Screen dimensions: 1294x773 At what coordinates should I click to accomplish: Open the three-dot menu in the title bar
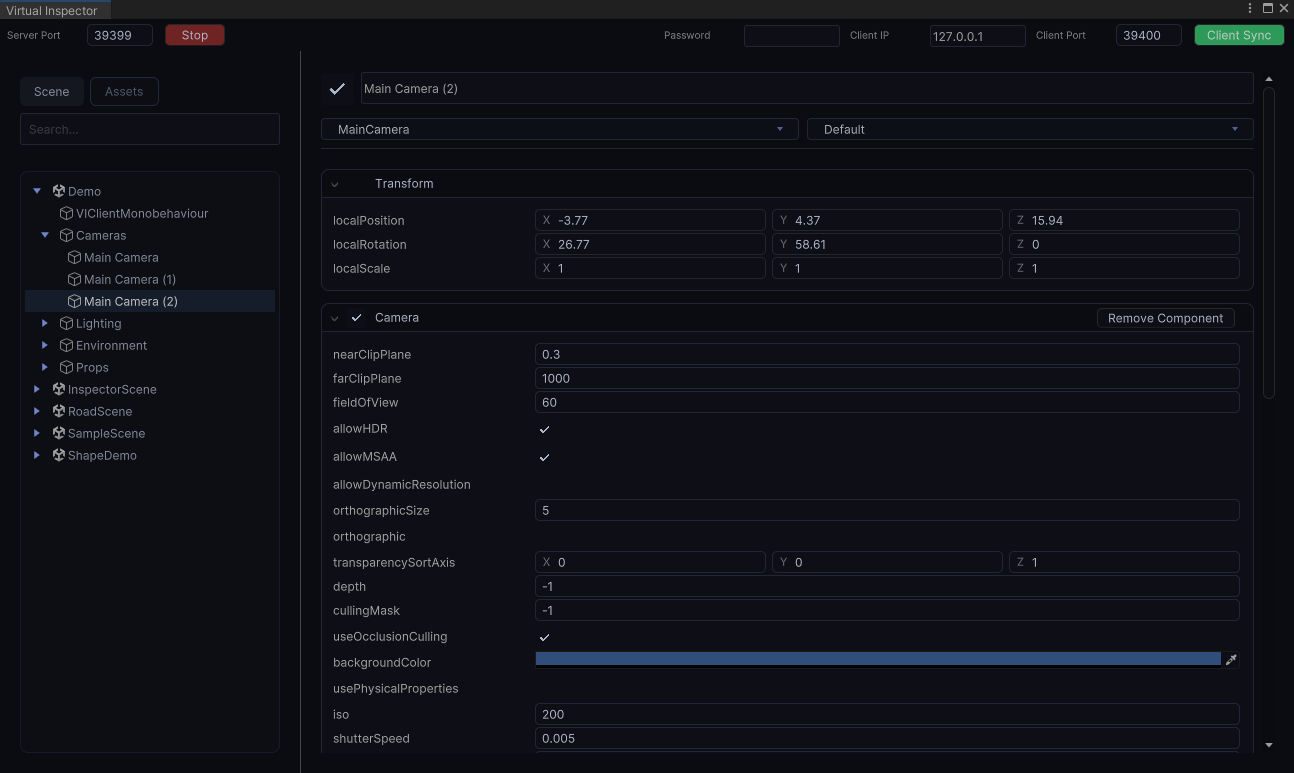coord(1249,8)
